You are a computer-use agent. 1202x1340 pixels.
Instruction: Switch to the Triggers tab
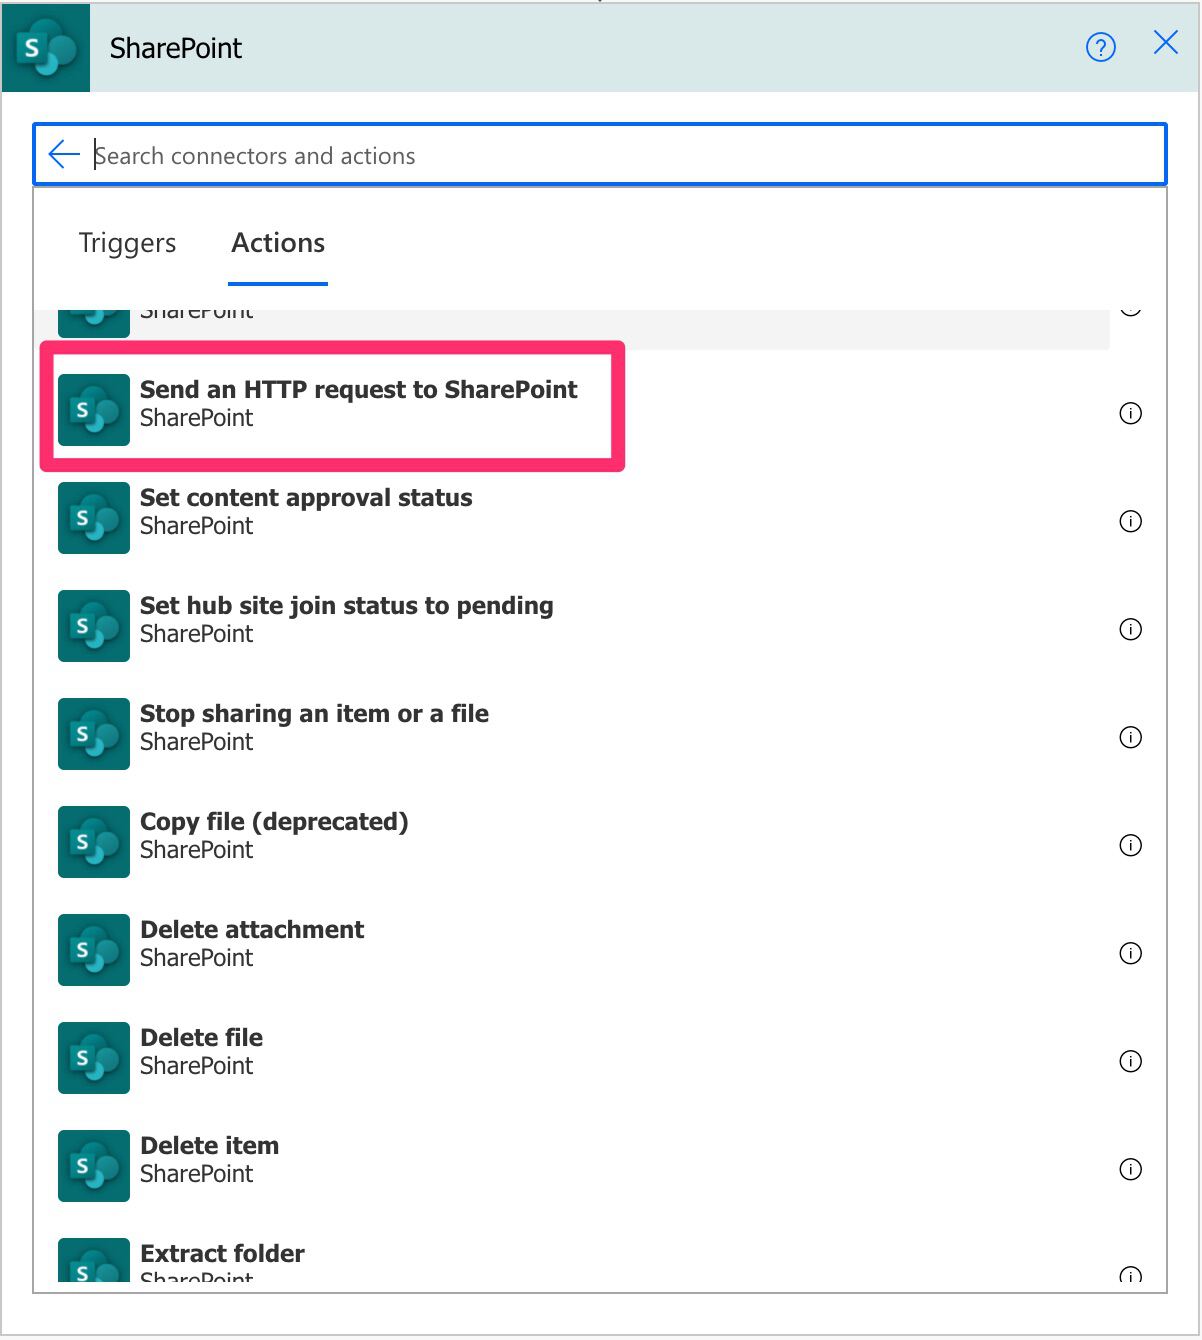pyautogui.click(x=127, y=243)
